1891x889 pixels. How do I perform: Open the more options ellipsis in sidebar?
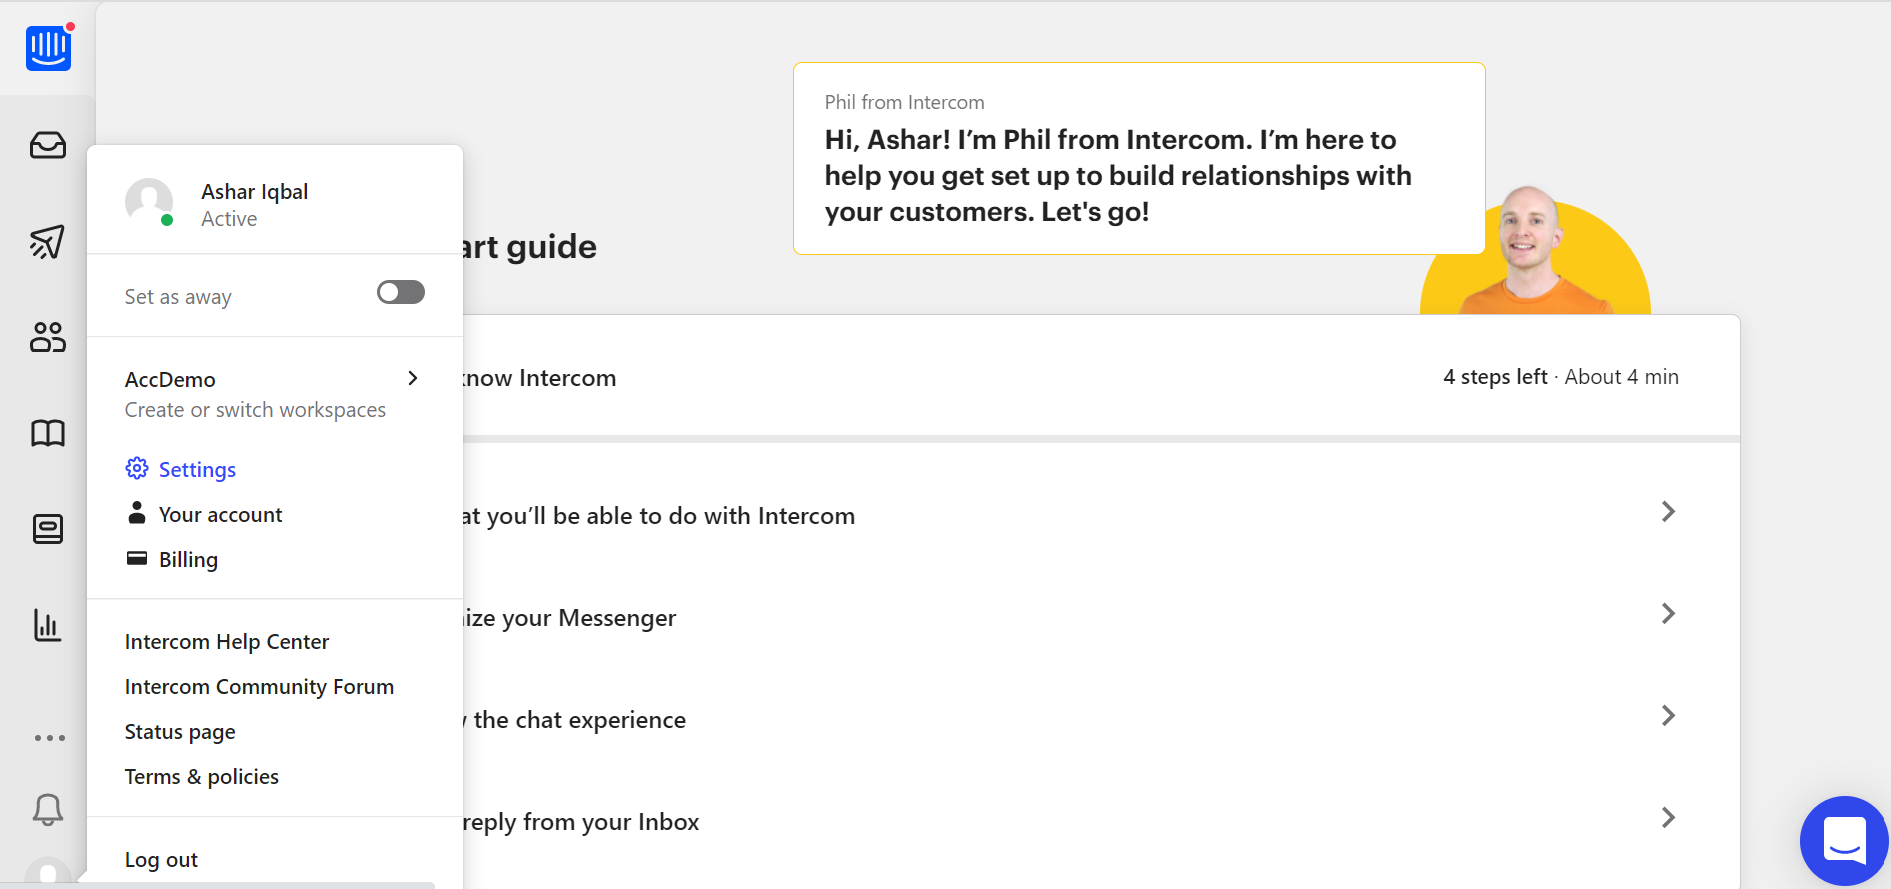point(49,738)
